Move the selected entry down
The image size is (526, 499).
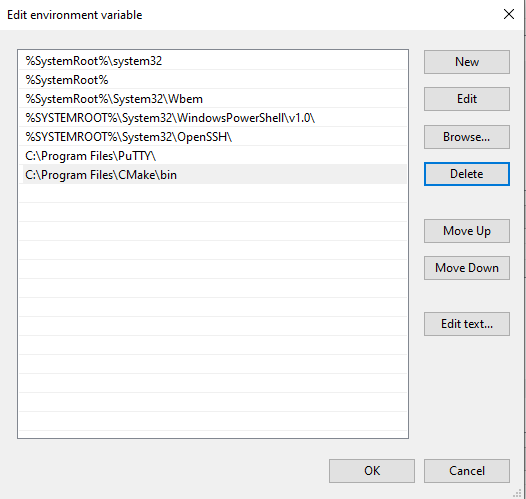[x=467, y=268]
